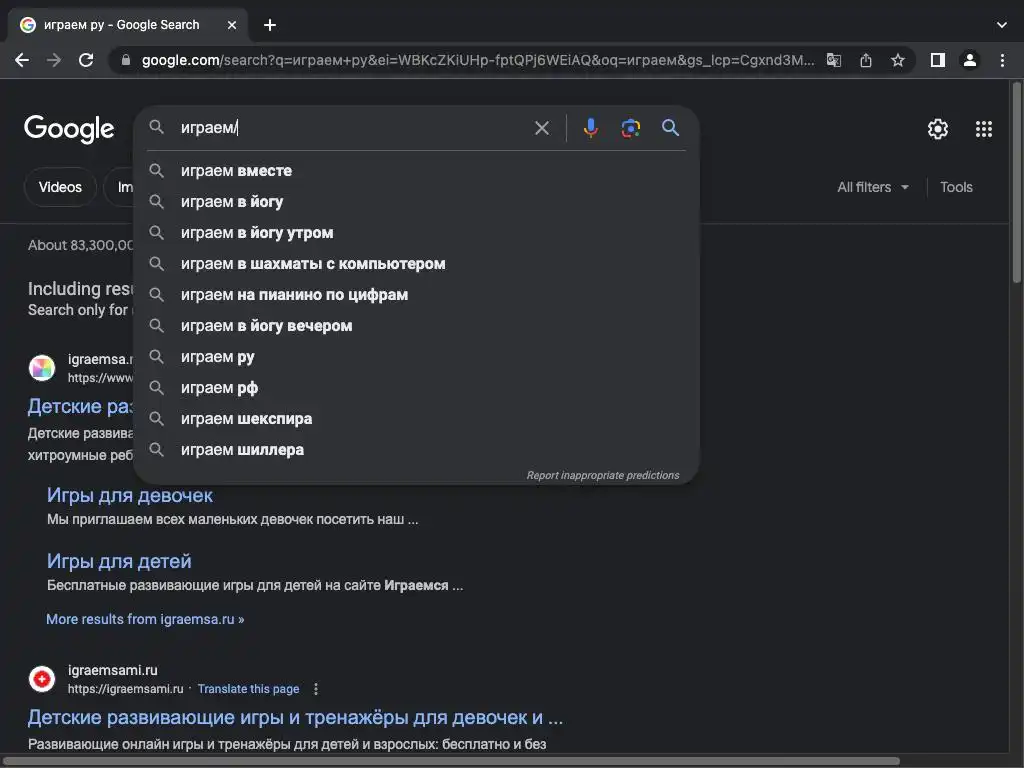Click the browser forward arrow
Image resolution: width=1024 pixels, height=768 pixels.
[x=54, y=60]
